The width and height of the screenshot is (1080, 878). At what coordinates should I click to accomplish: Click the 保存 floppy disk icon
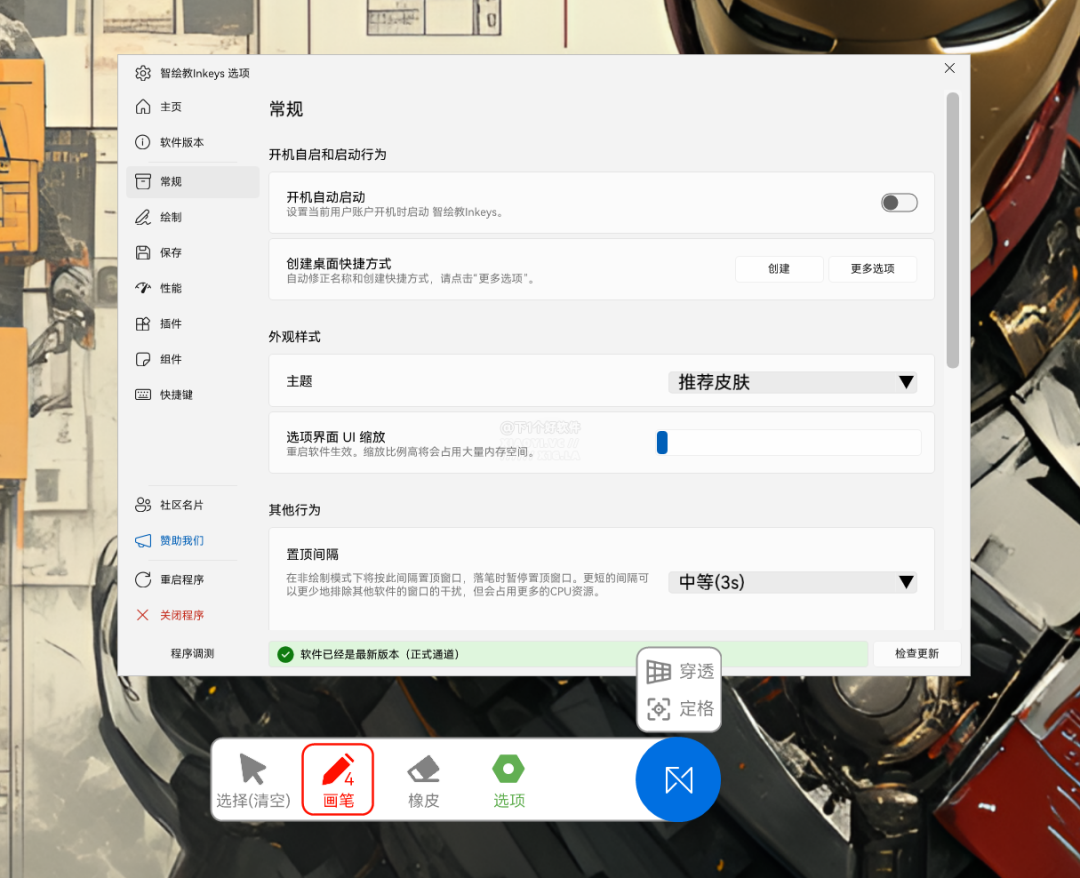point(143,253)
